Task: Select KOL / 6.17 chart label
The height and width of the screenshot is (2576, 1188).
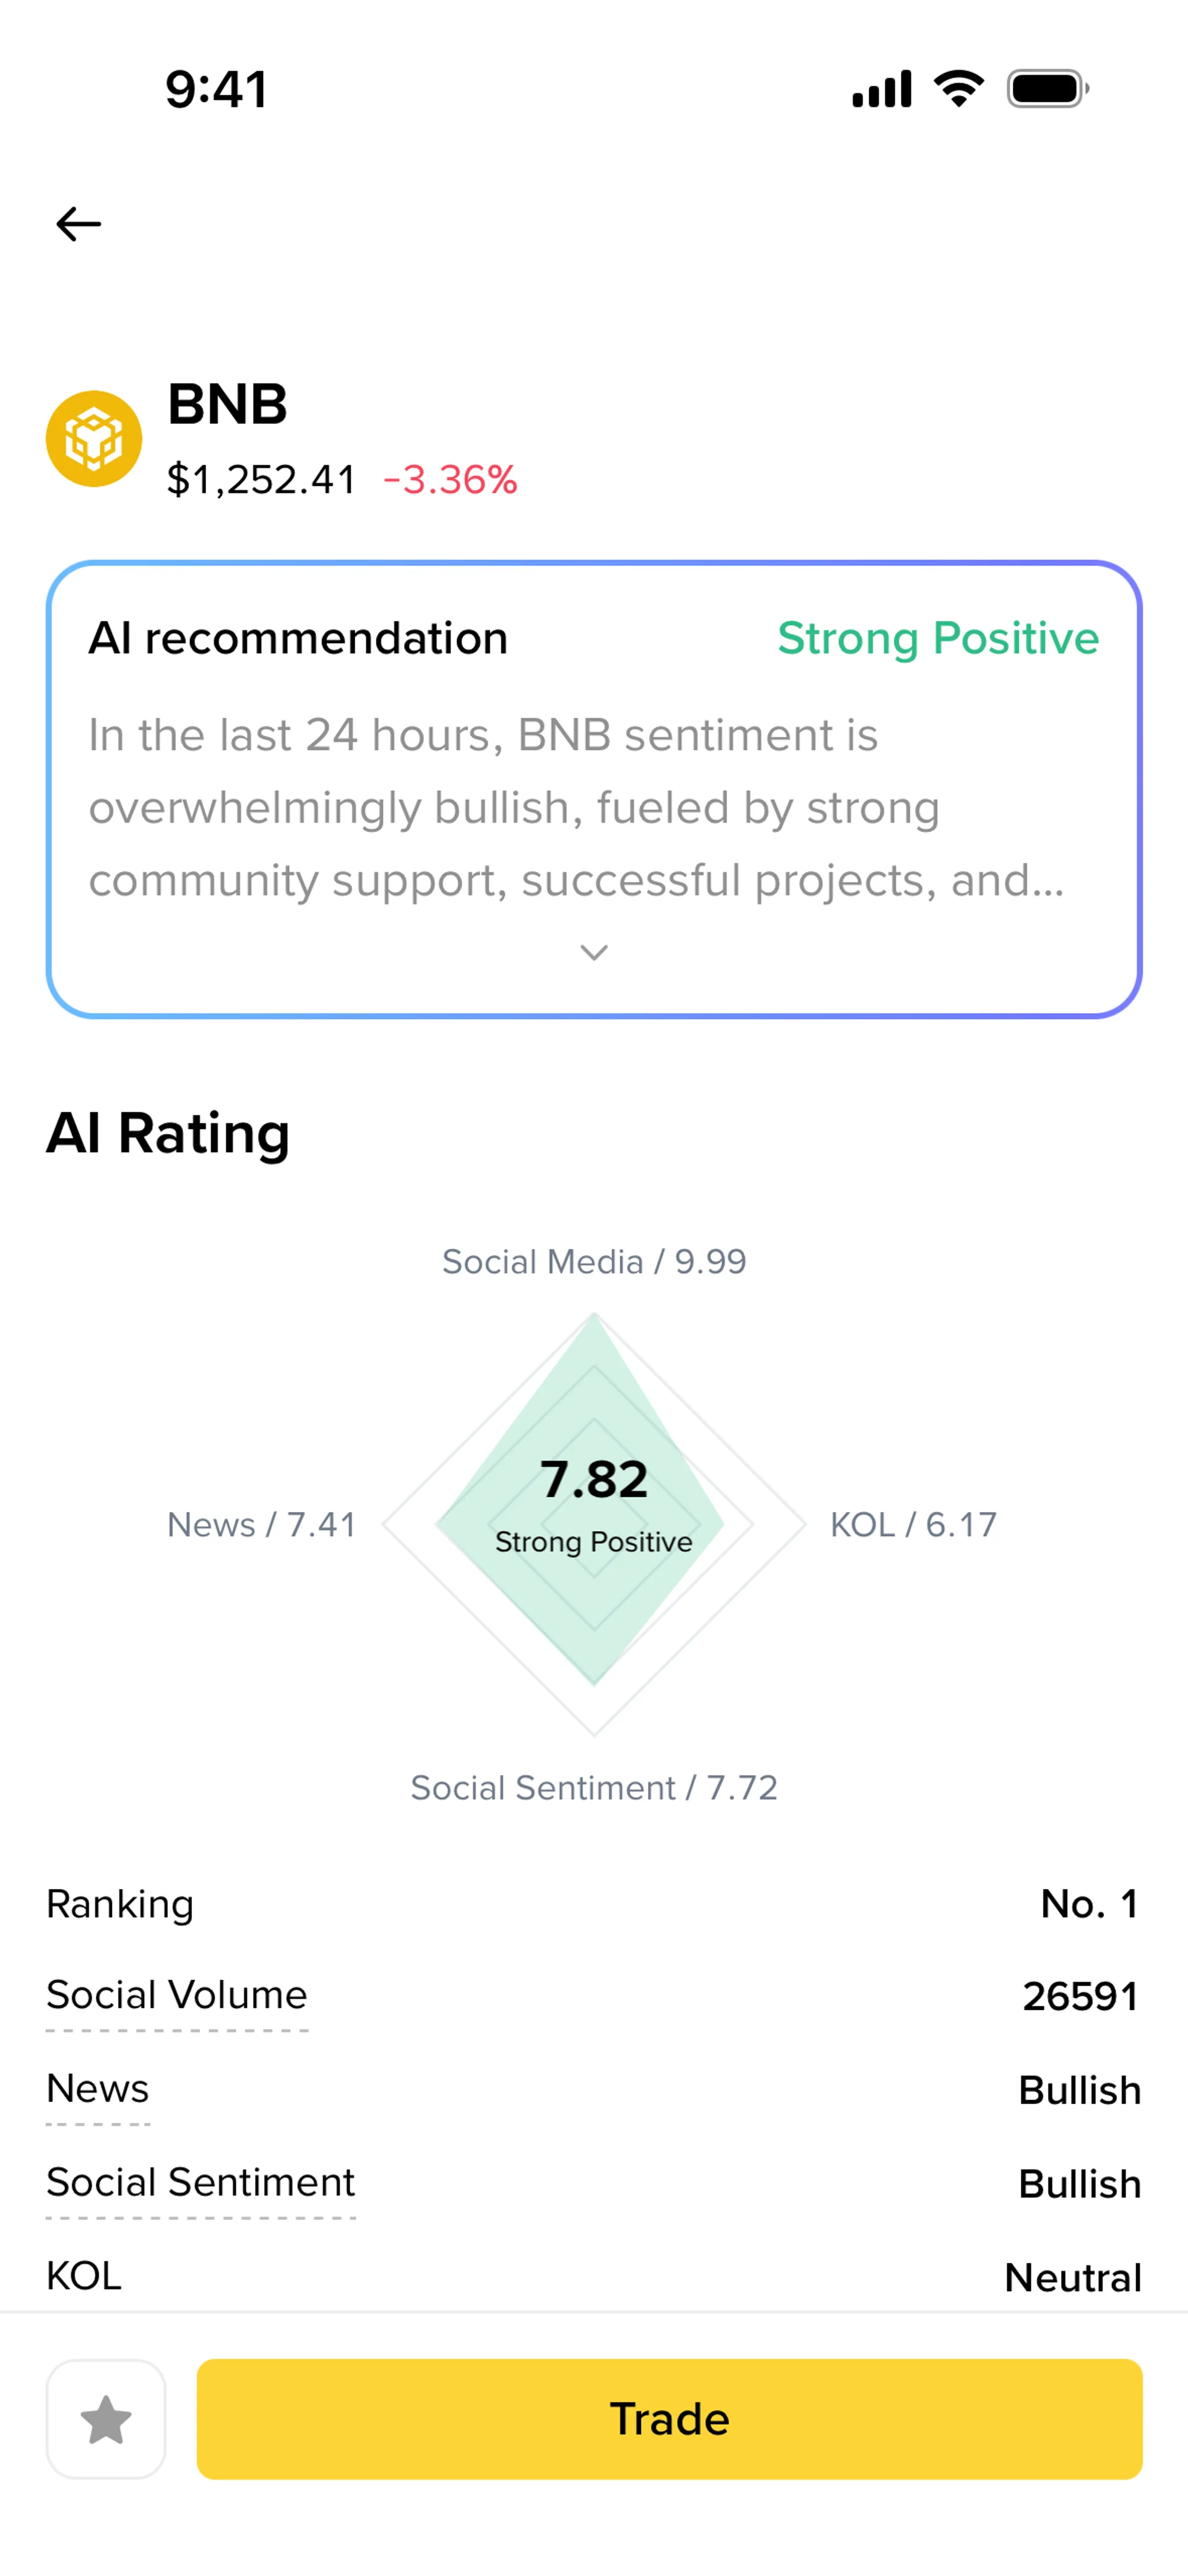Action: [x=914, y=1525]
